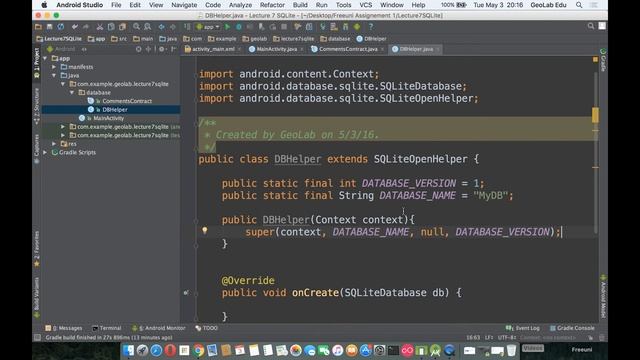This screenshot has height=360, width=640.
Task: Click the Undo arrow in toolbar
Action: click(75, 27)
